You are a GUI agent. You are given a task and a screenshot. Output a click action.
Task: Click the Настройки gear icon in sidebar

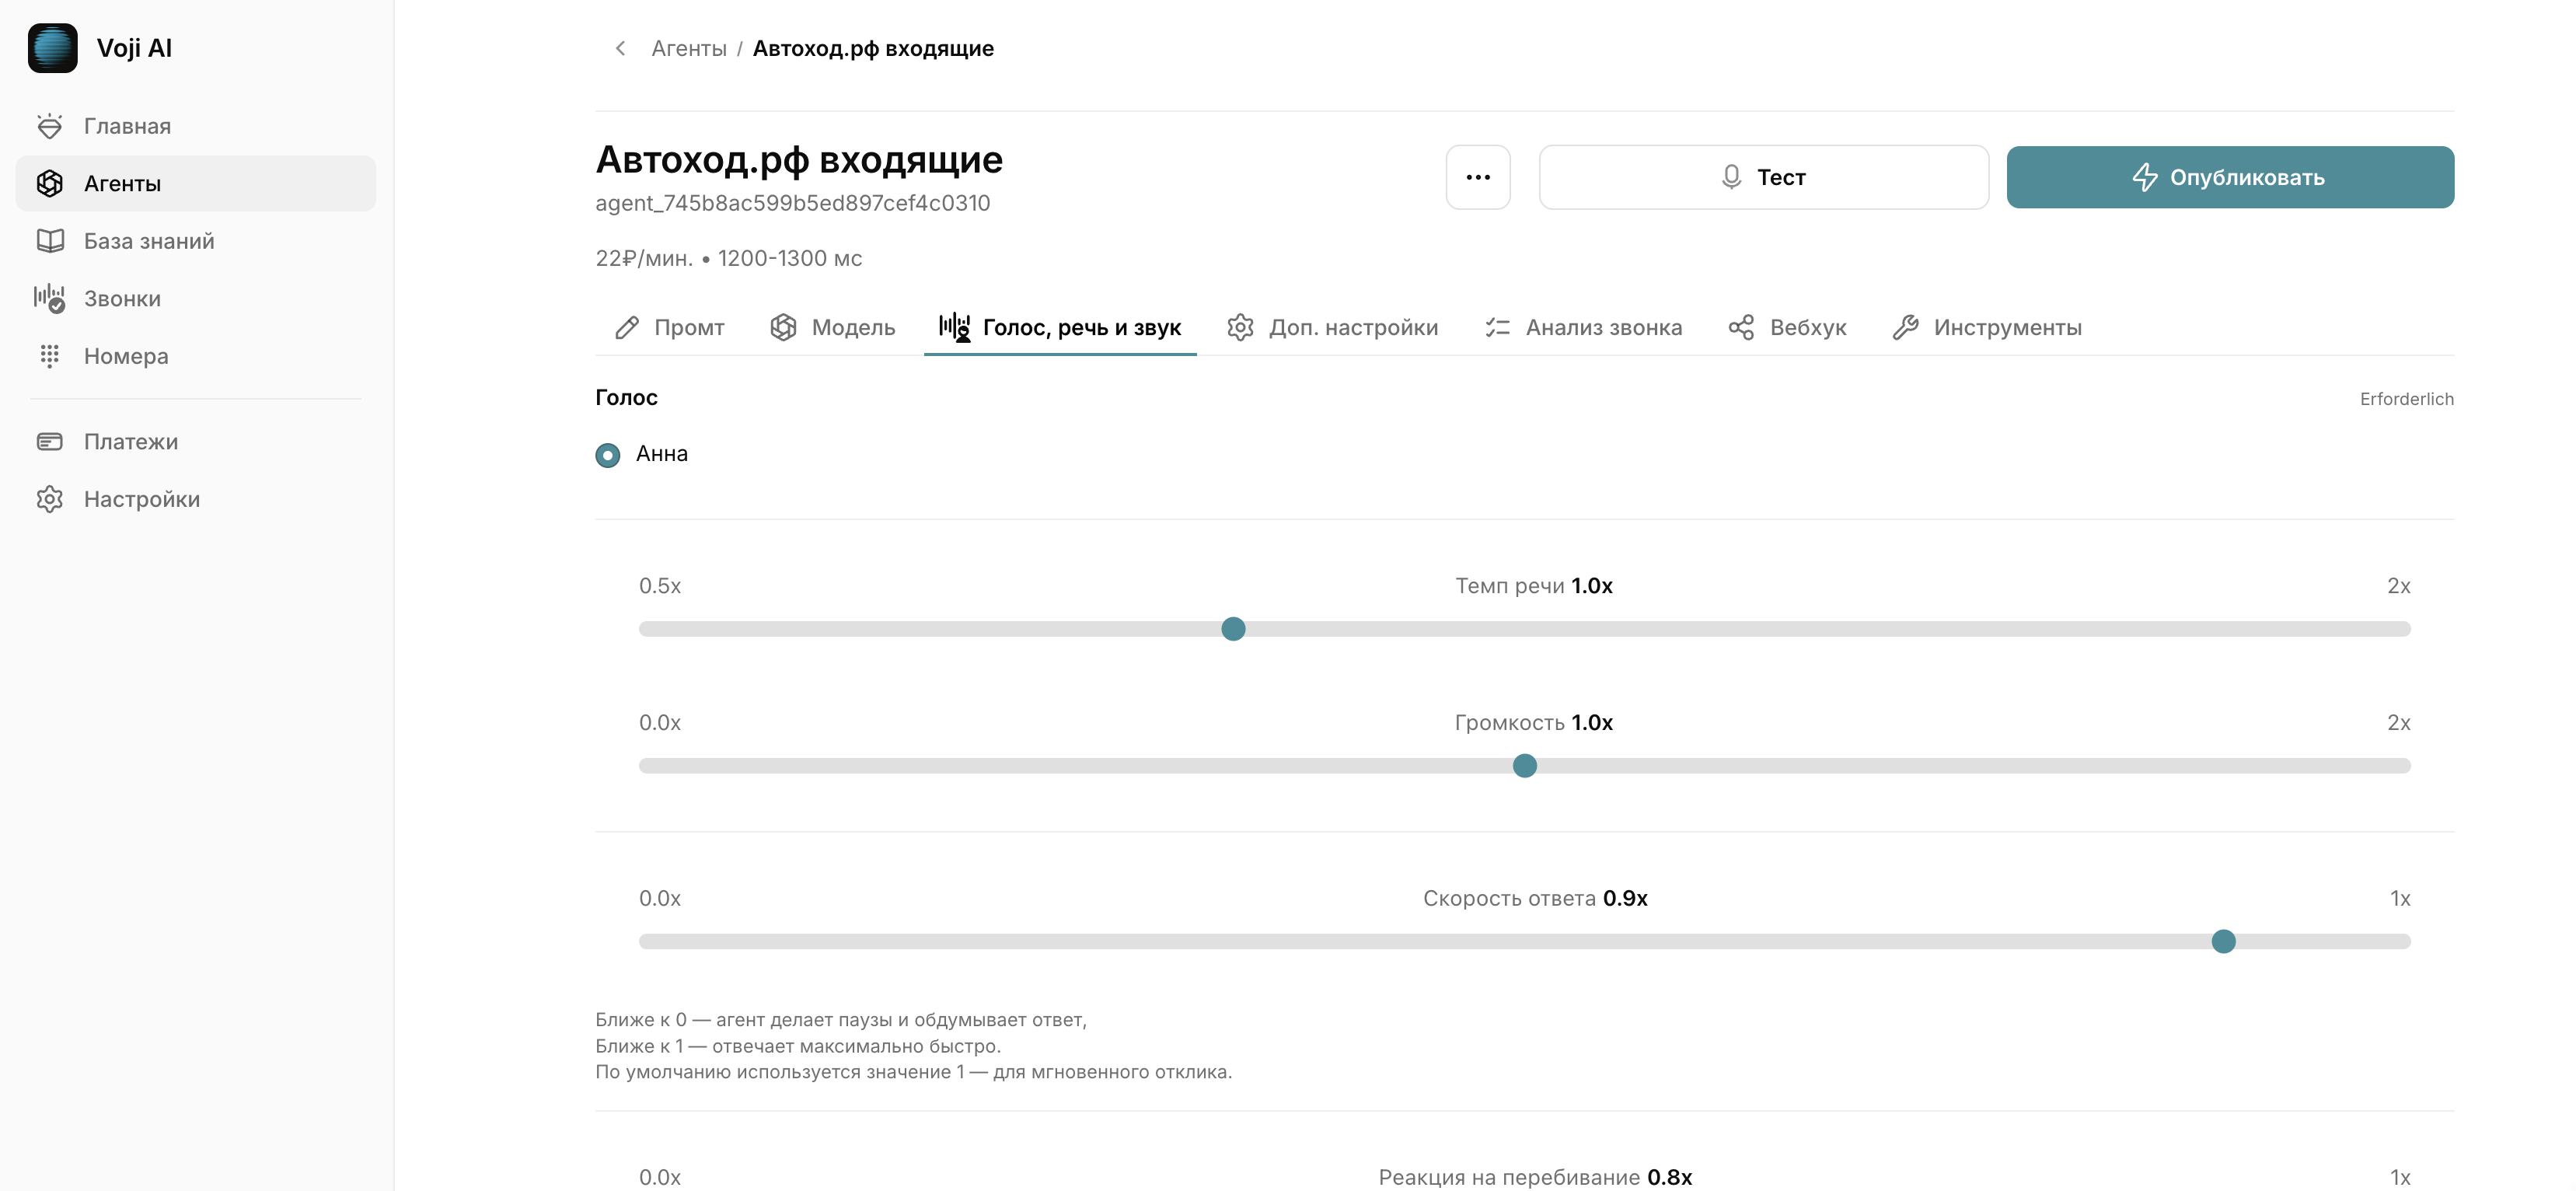(x=50, y=499)
